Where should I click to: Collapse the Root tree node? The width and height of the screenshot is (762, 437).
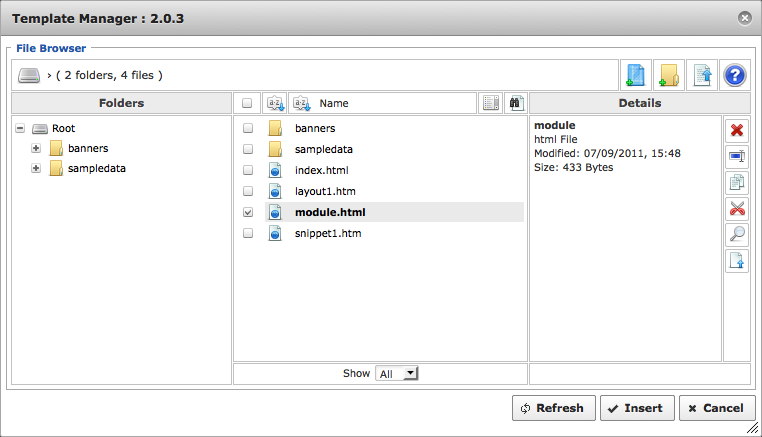click(20, 128)
